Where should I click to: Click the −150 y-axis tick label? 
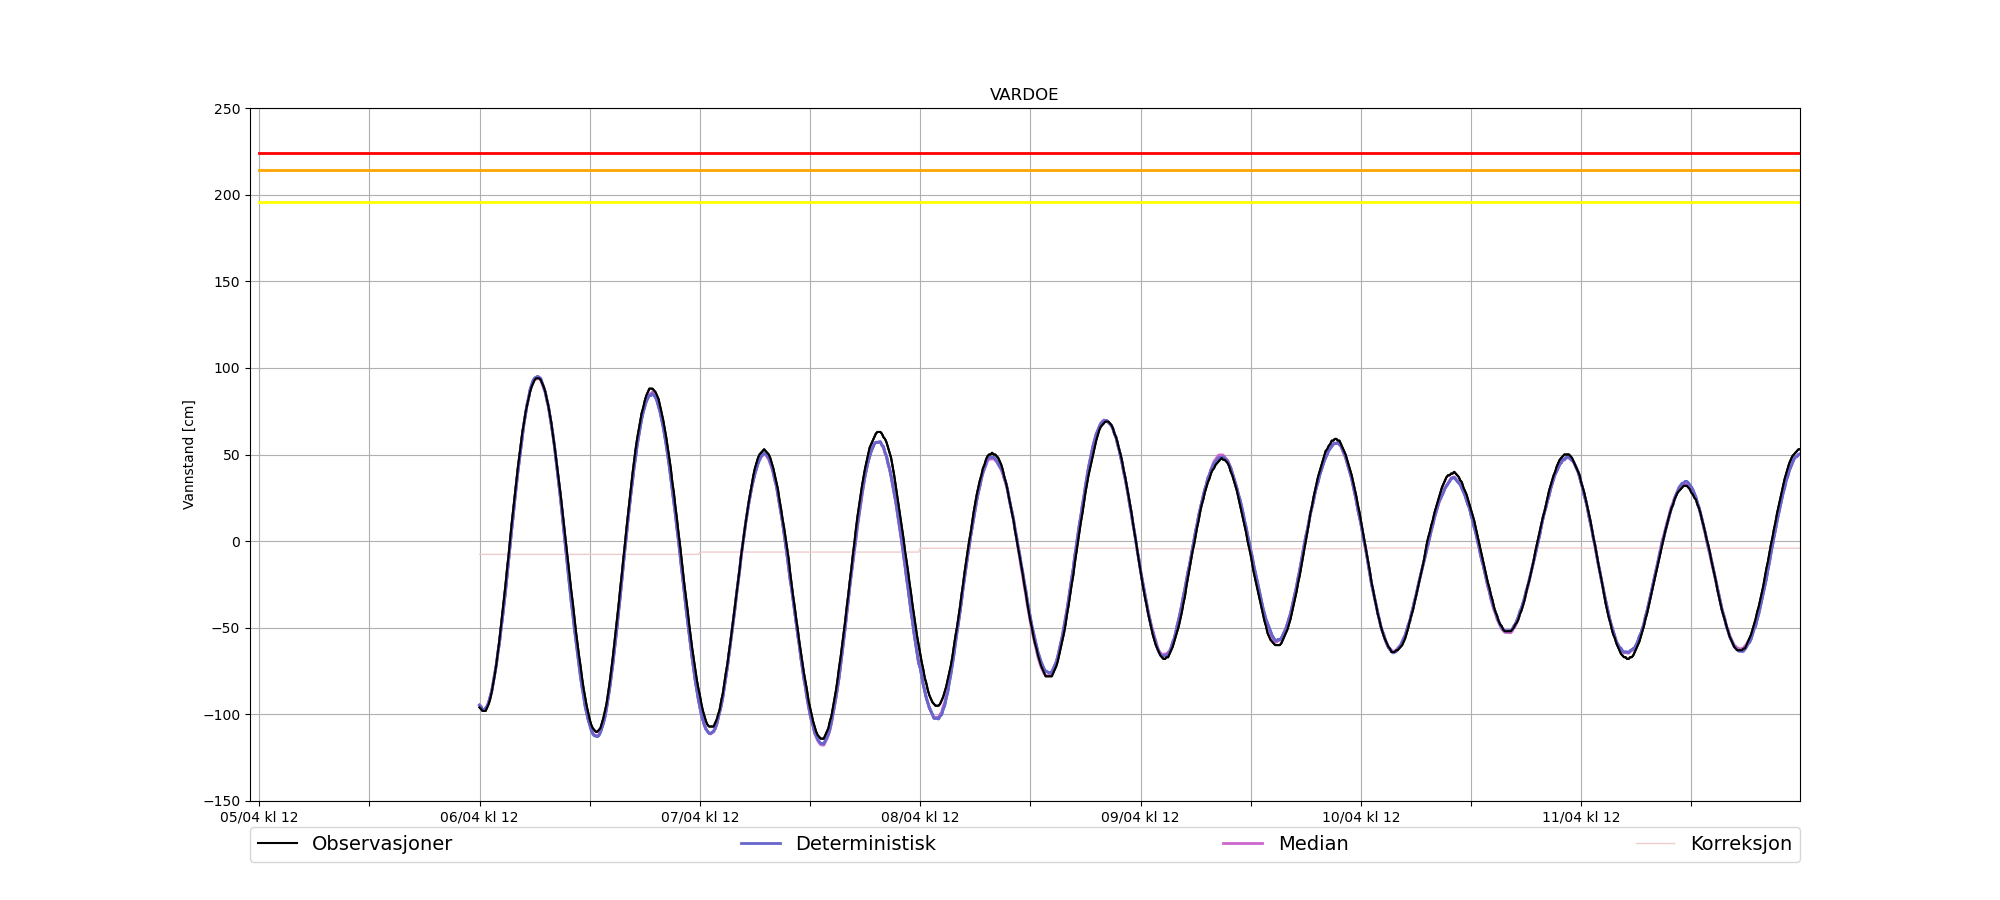pyautogui.click(x=222, y=801)
